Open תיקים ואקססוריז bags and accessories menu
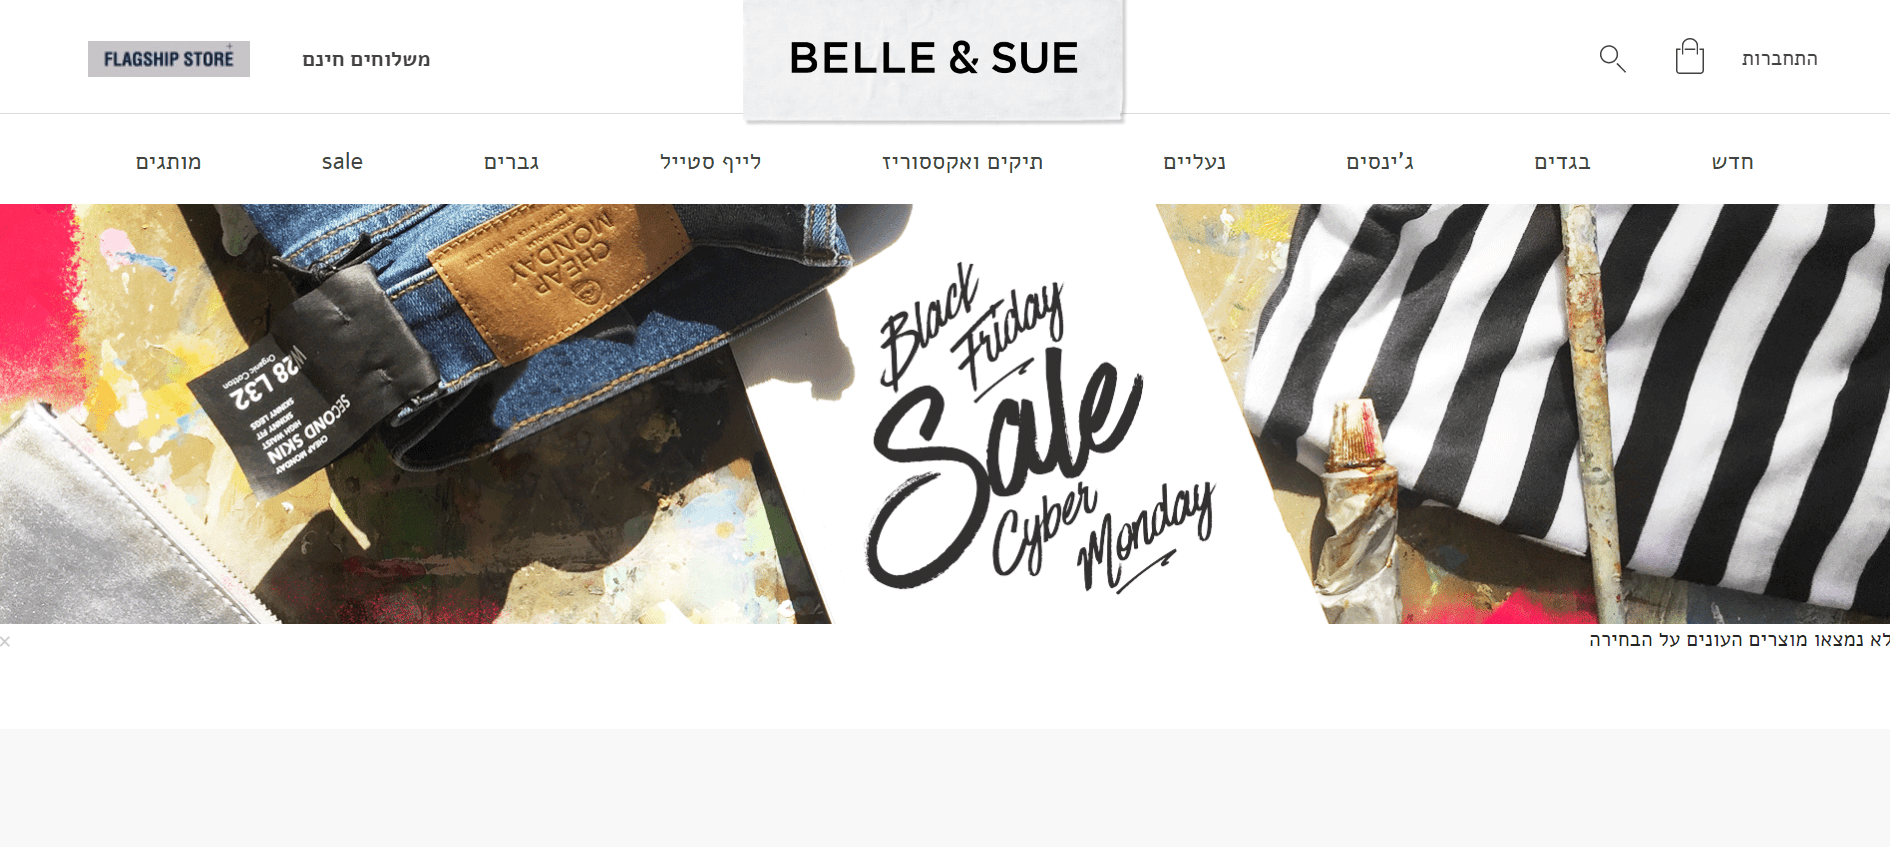 click(x=962, y=162)
